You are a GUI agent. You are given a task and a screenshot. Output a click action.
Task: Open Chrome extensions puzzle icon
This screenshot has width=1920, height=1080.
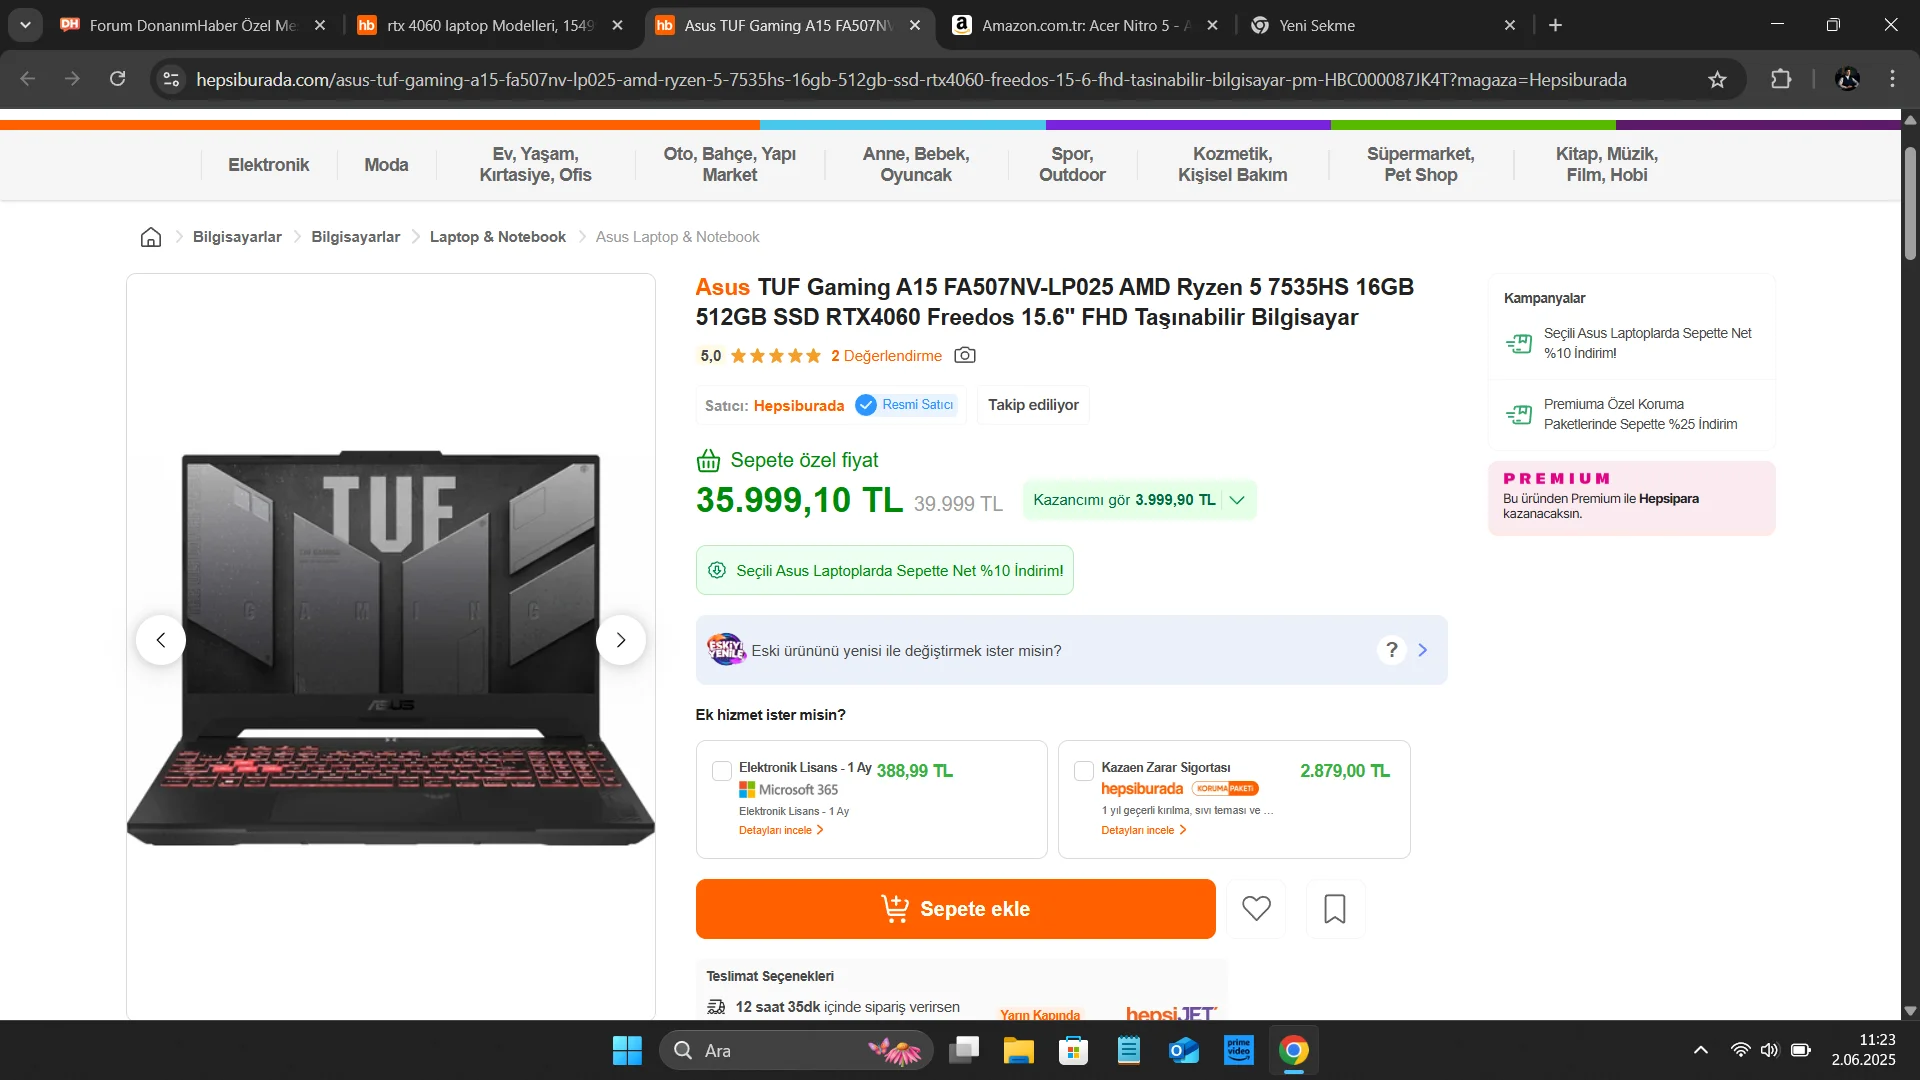coord(1781,79)
